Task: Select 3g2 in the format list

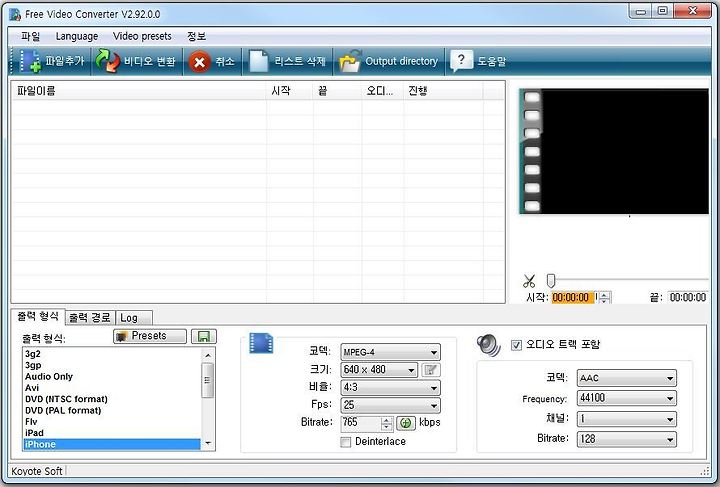Action: (x=112, y=354)
